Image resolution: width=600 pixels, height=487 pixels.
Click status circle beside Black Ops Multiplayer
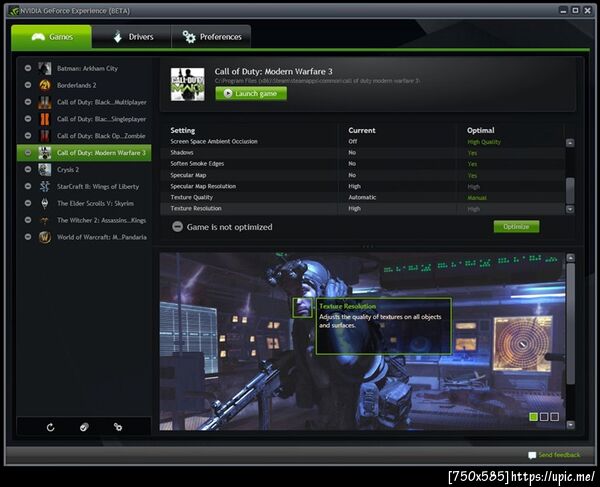(x=28, y=102)
